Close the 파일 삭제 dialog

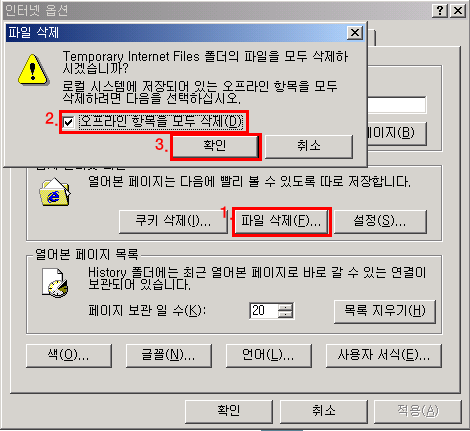(355, 33)
